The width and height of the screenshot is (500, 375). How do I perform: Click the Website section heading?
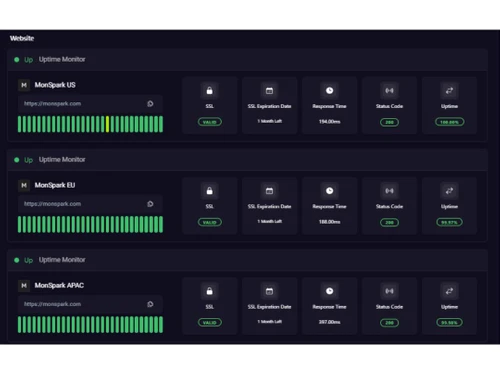(22, 38)
